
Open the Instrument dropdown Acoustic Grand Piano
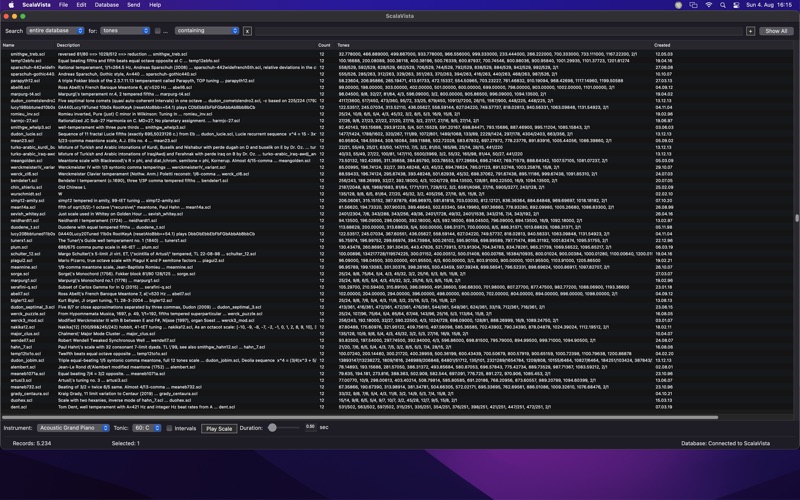[73, 428]
